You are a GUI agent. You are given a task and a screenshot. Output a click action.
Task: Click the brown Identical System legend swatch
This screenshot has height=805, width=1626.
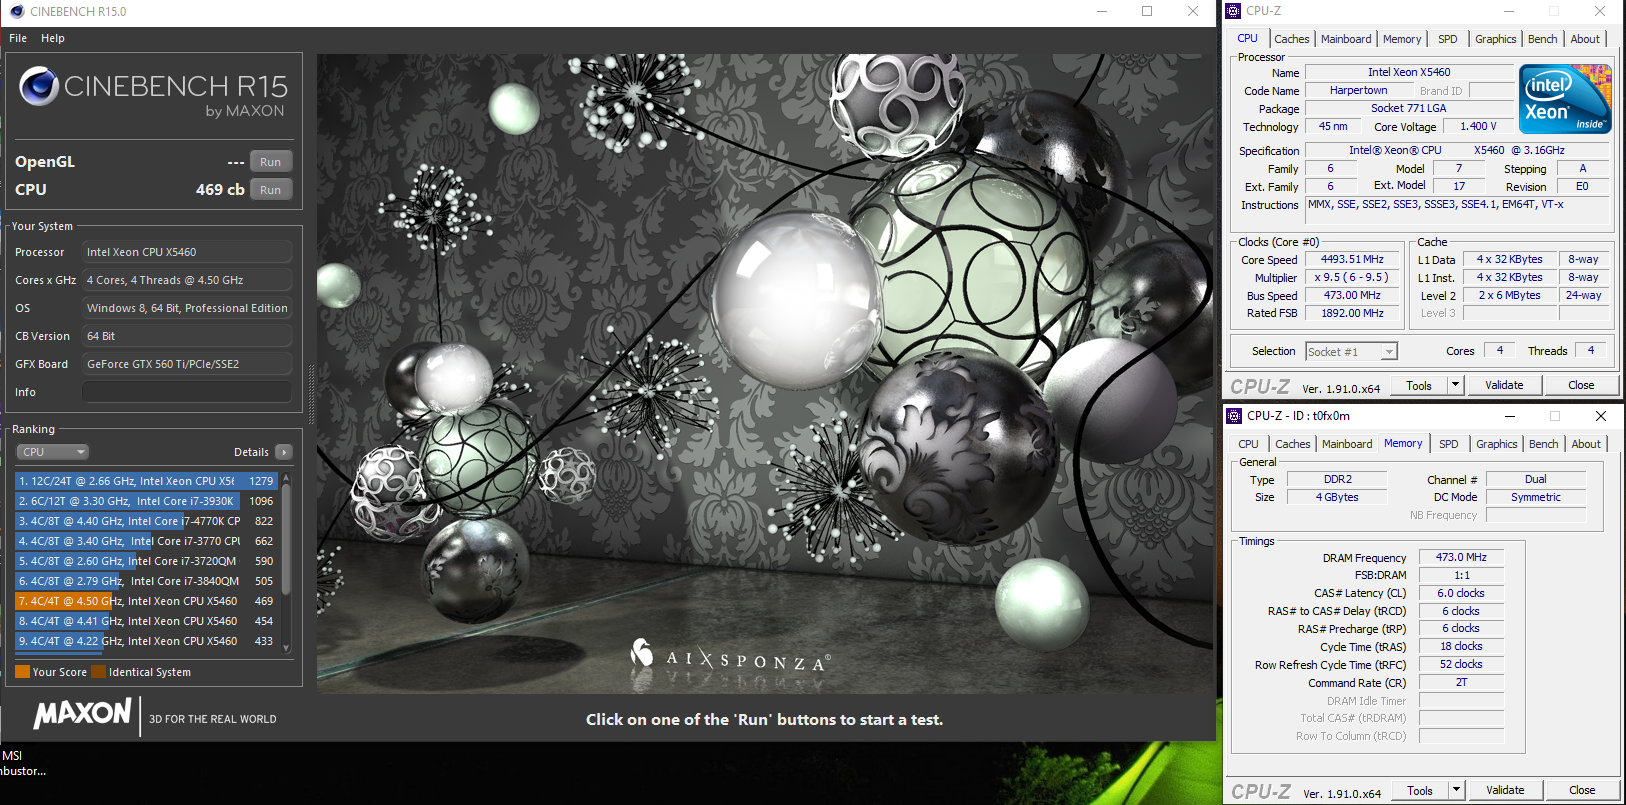[x=98, y=672]
